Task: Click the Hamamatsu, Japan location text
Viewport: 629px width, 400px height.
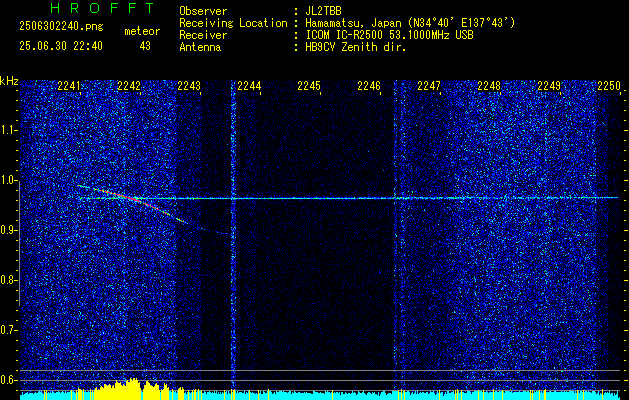Action: pyautogui.click(x=410, y=23)
